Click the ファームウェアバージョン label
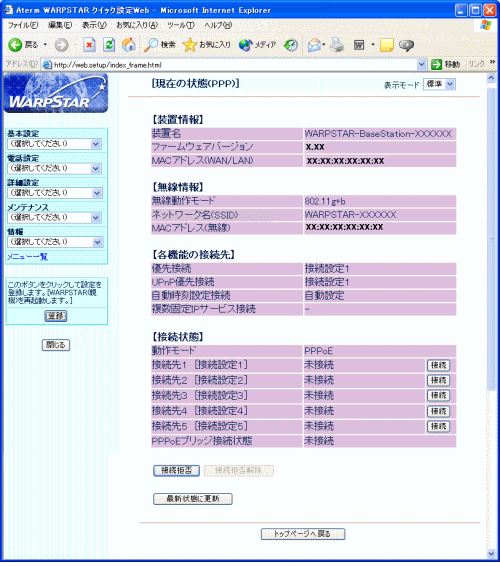This screenshot has height=566, width=500. (203, 147)
